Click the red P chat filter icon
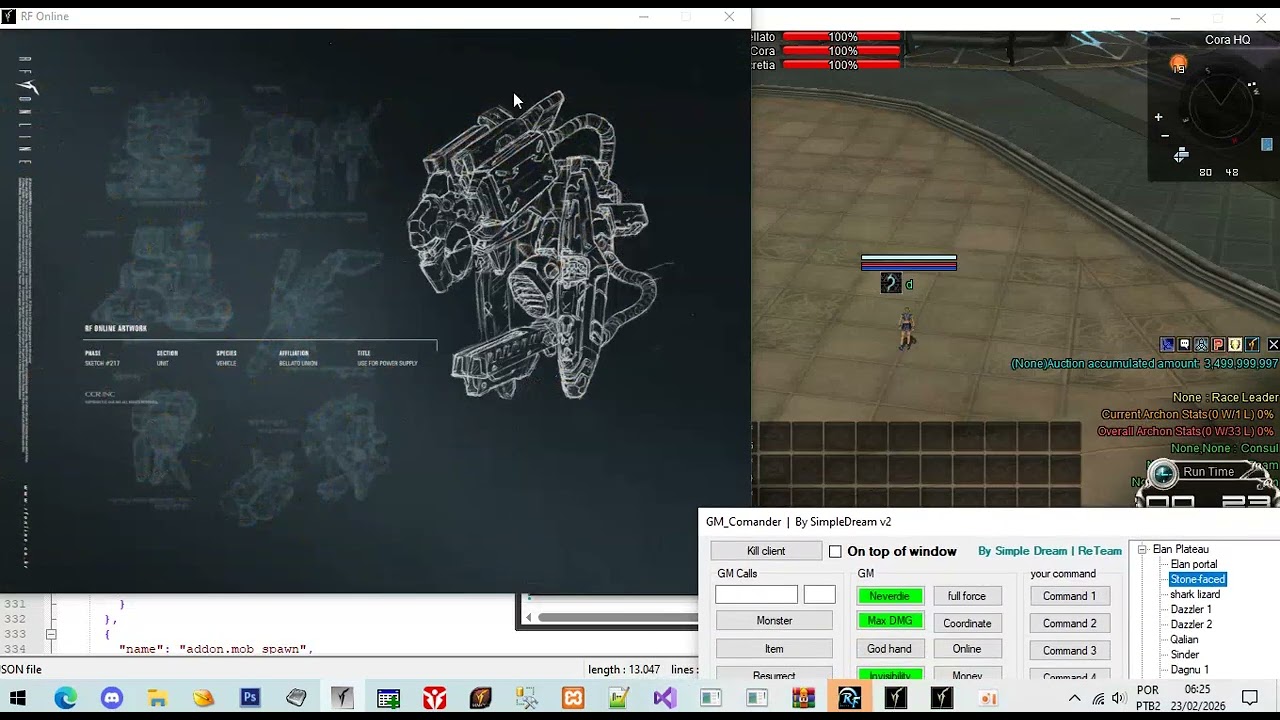The height and width of the screenshot is (720, 1280). pos(1218,344)
